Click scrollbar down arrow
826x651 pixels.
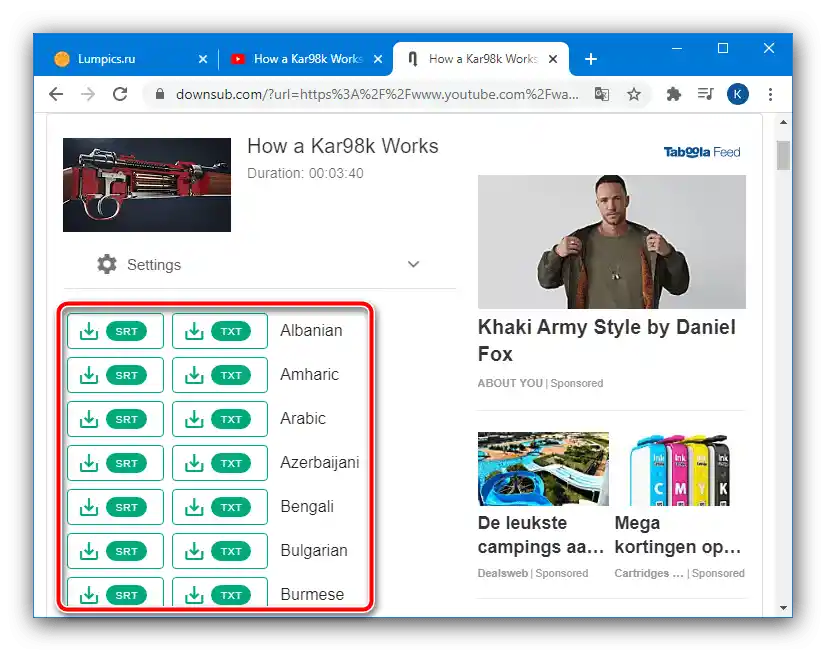783,608
